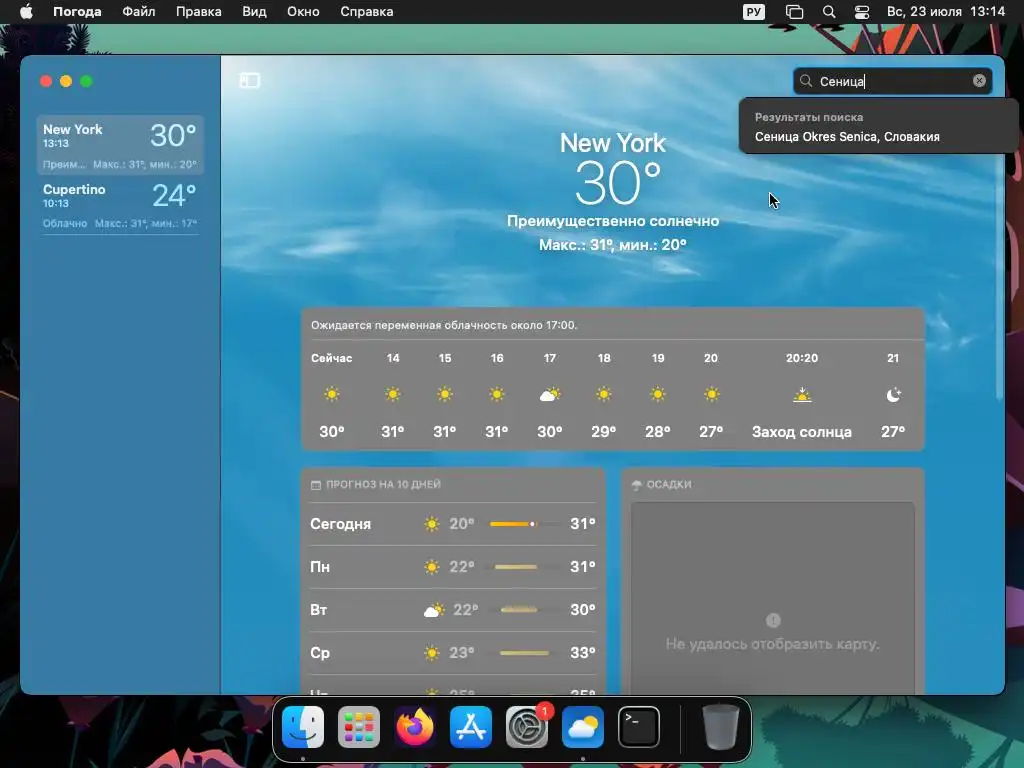
Task: Click the window's vertical scrollbar
Action: click(x=1000, y=281)
